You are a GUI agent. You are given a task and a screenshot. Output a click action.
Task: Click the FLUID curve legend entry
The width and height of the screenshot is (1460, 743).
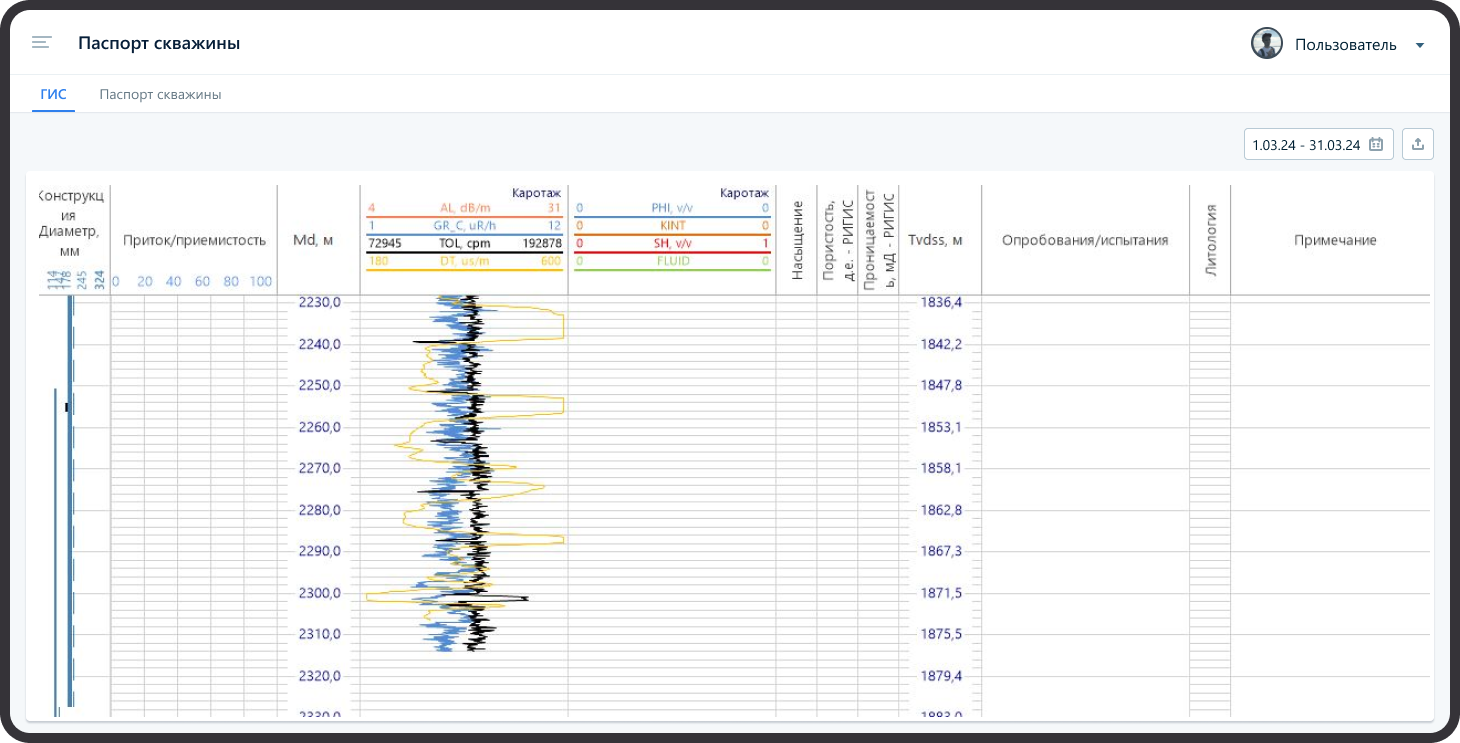click(x=672, y=261)
